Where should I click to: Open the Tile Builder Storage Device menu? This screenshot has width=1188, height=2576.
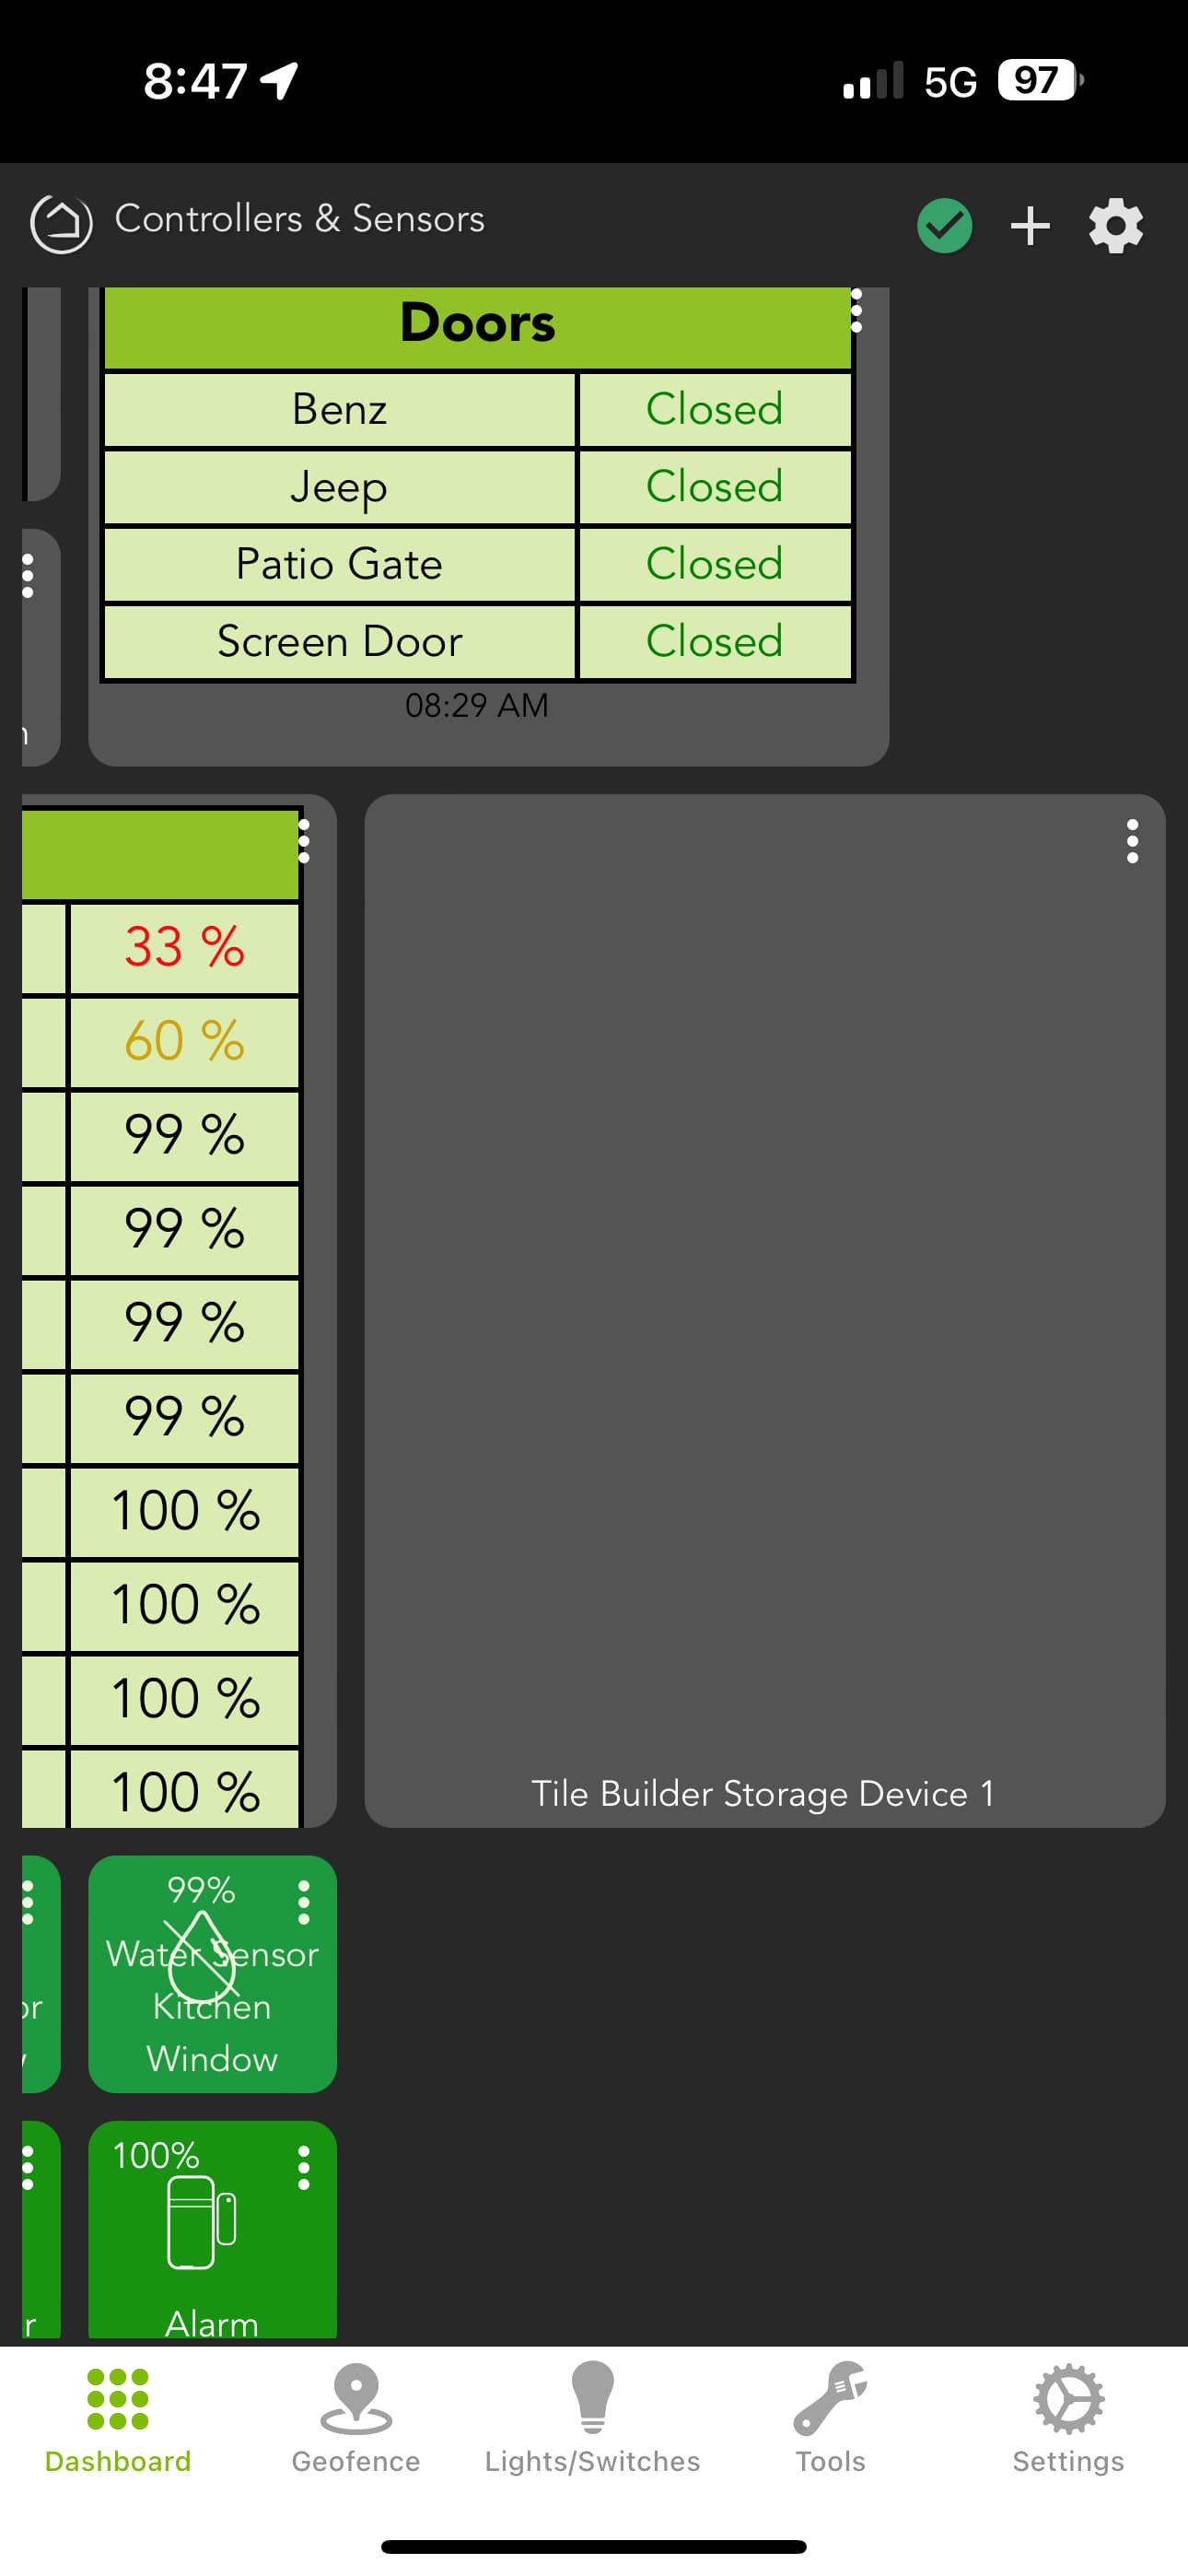pyautogui.click(x=1131, y=843)
